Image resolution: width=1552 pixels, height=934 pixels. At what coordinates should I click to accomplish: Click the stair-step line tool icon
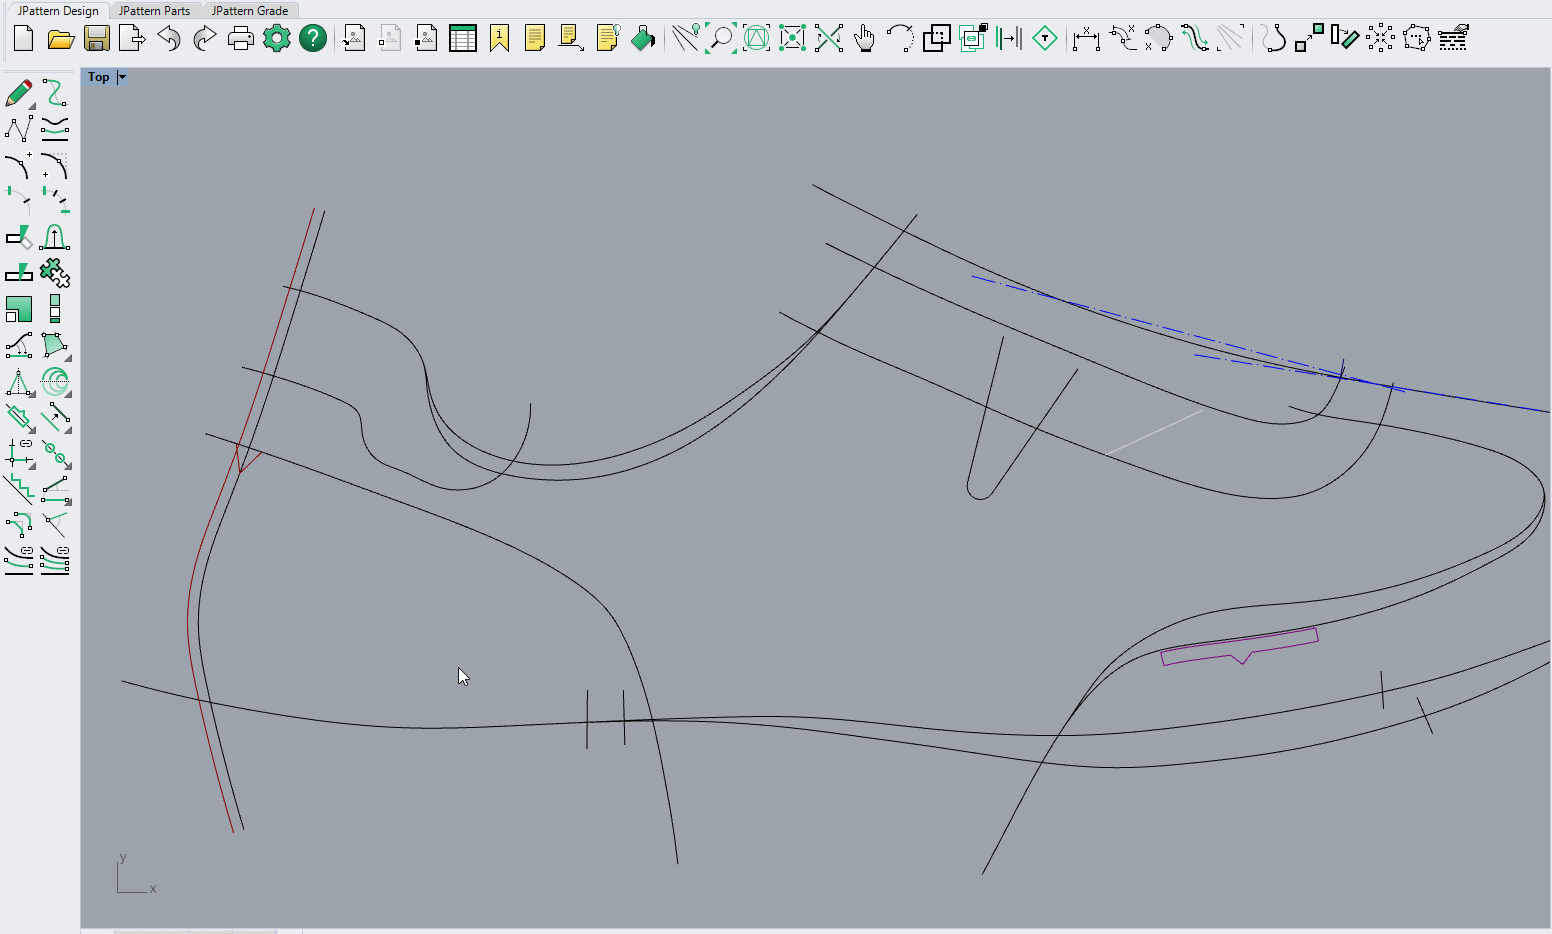(18, 488)
